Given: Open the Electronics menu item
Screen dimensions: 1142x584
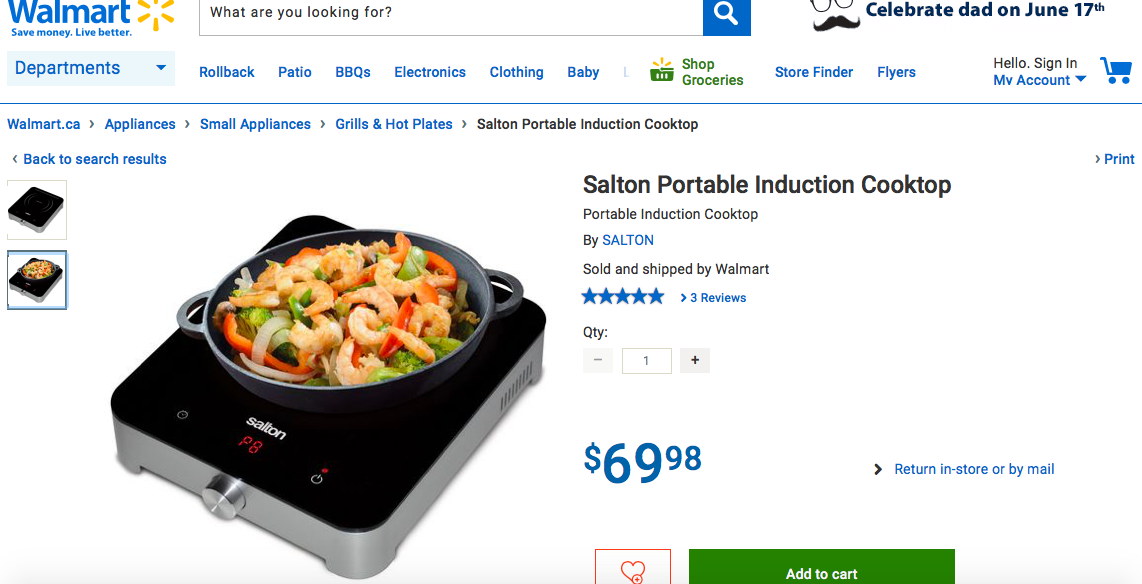Looking at the screenshot, I should tap(430, 72).
